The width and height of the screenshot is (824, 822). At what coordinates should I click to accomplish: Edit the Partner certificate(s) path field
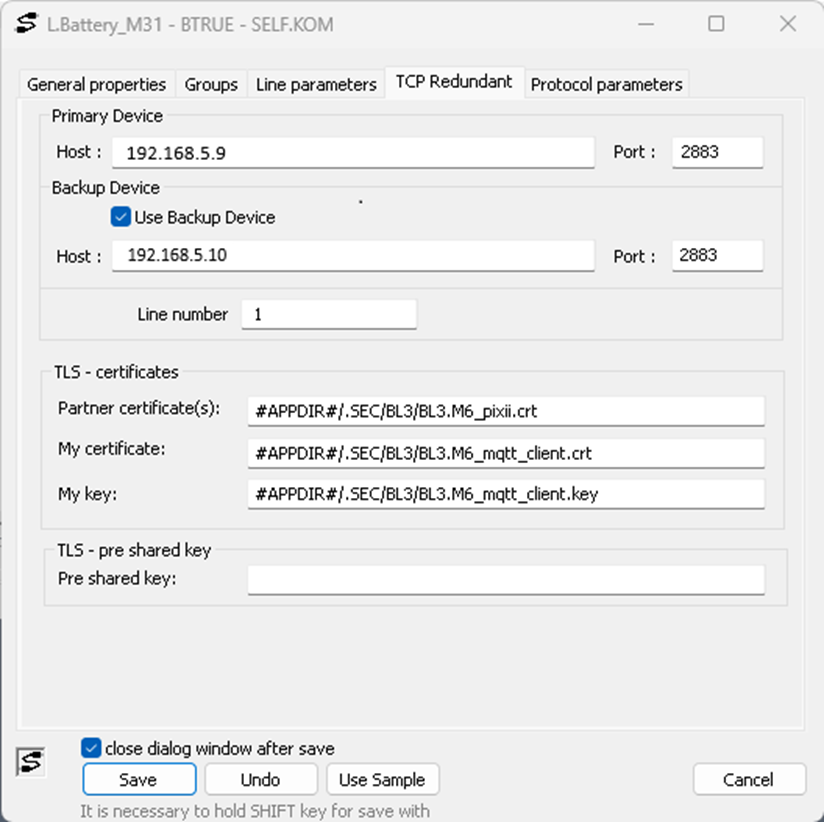click(x=505, y=411)
